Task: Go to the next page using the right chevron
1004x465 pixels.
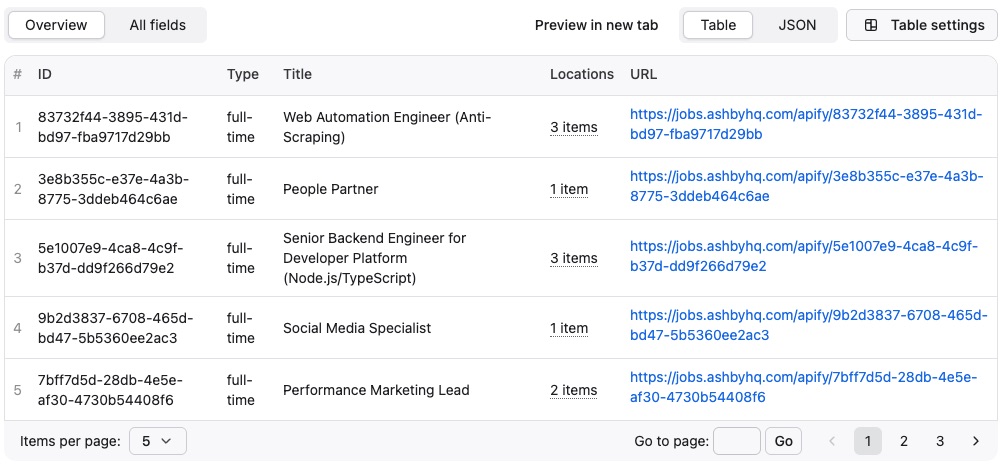Action: click(x=975, y=441)
